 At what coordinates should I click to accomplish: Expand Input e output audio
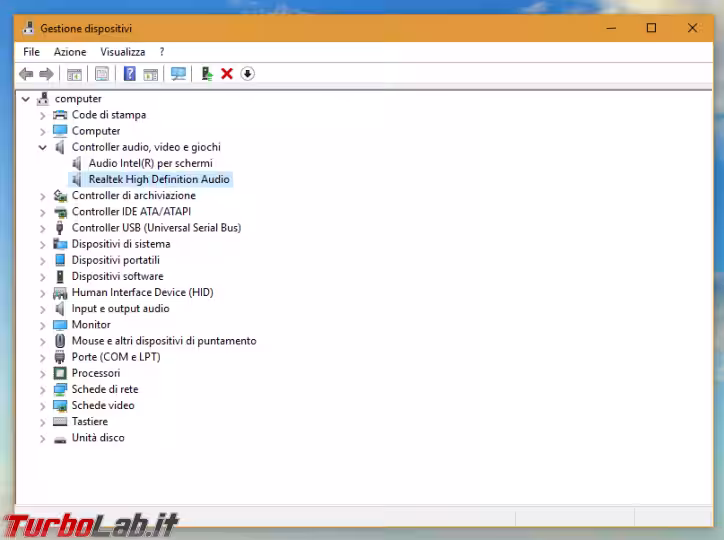pyautogui.click(x=42, y=309)
